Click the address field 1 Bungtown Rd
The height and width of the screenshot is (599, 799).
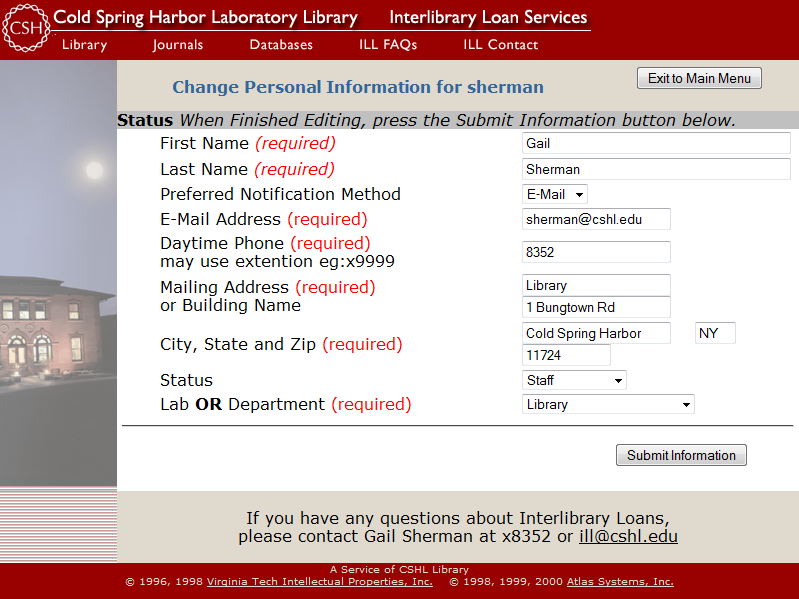point(596,307)
